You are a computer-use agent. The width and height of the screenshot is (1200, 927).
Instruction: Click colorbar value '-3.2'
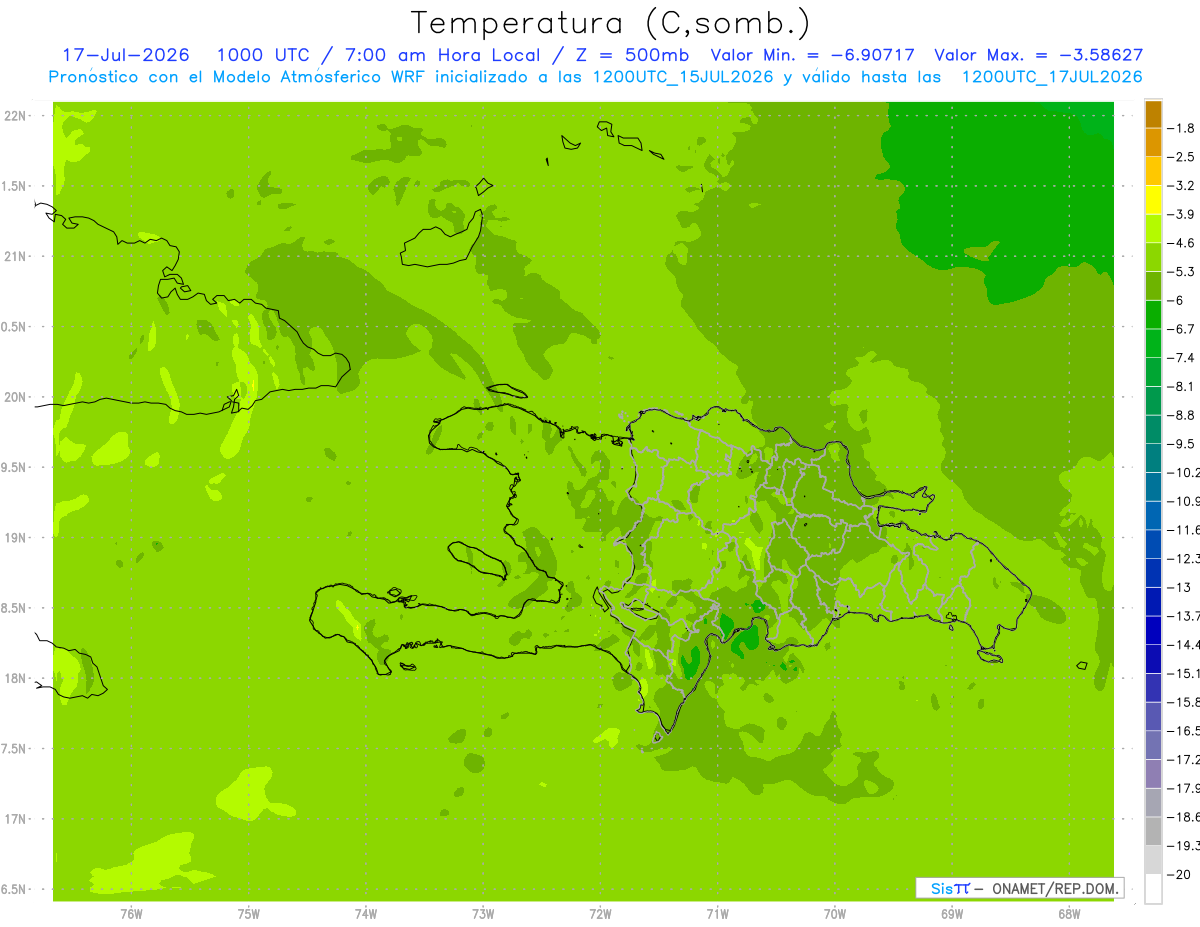point(1182,186)
